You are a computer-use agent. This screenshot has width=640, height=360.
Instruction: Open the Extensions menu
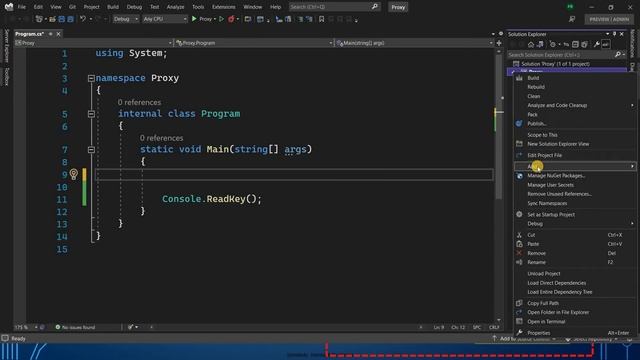[224, 7]
